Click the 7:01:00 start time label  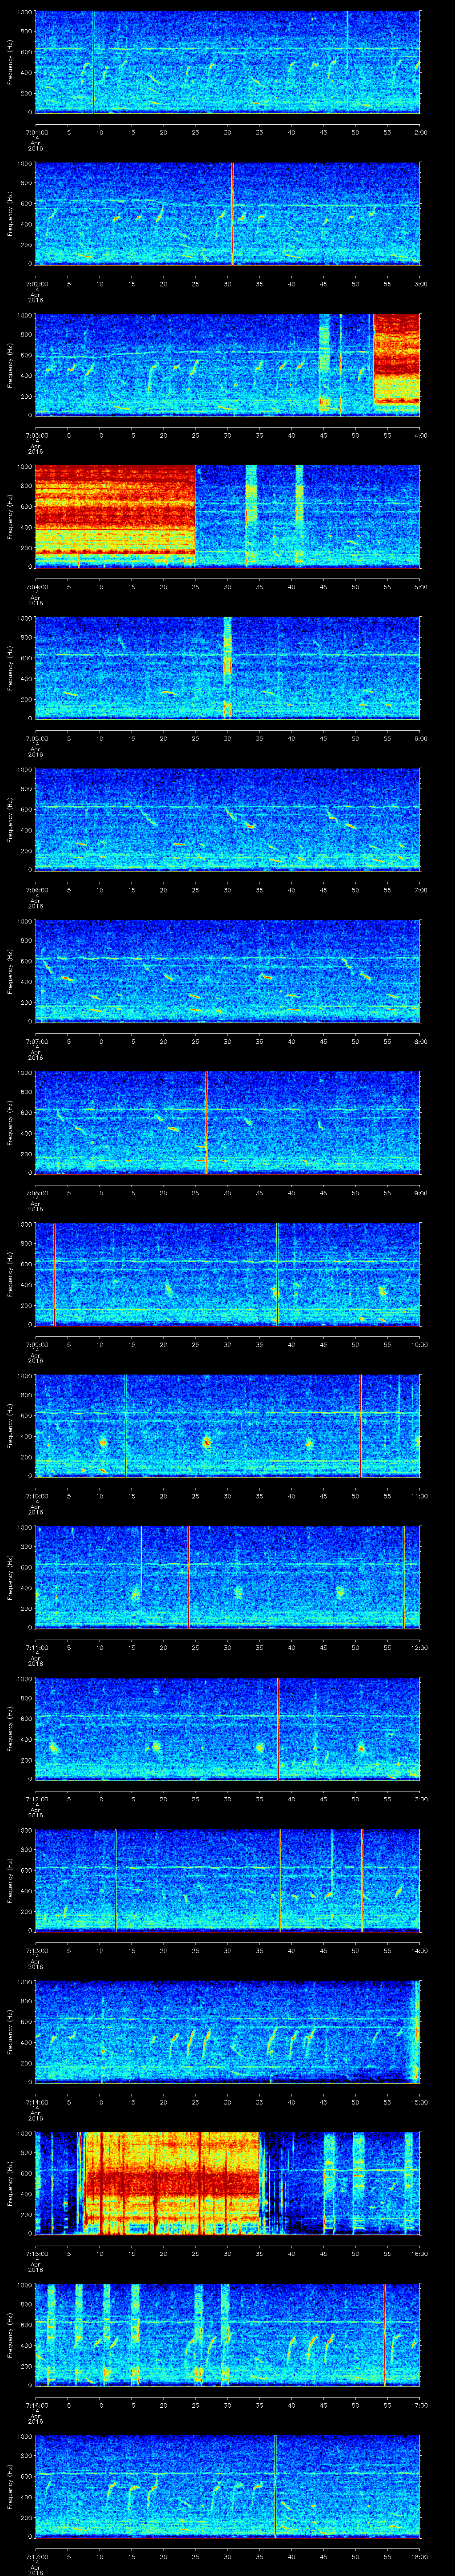36,131
